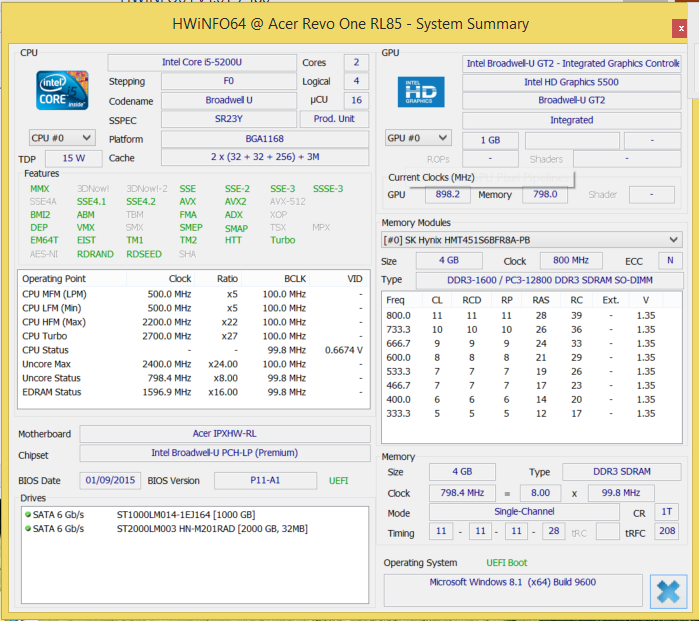Open the CPU #0 selector dropdown
The image size is (699, 621).
pos(62,138)
